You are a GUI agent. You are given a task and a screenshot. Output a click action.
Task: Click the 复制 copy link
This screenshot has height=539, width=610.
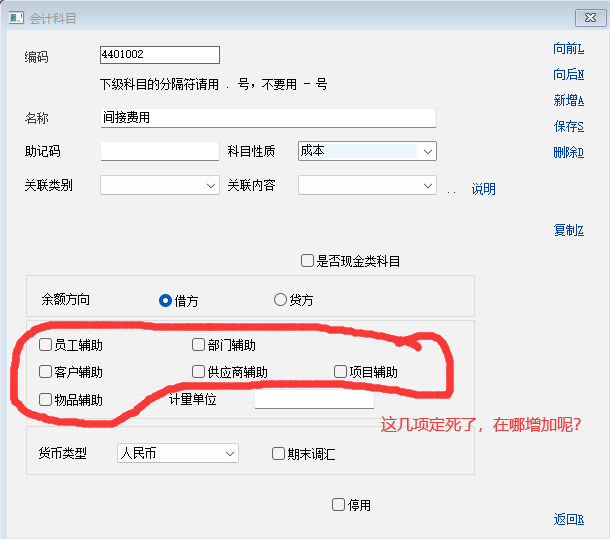[x=568, y=230]
